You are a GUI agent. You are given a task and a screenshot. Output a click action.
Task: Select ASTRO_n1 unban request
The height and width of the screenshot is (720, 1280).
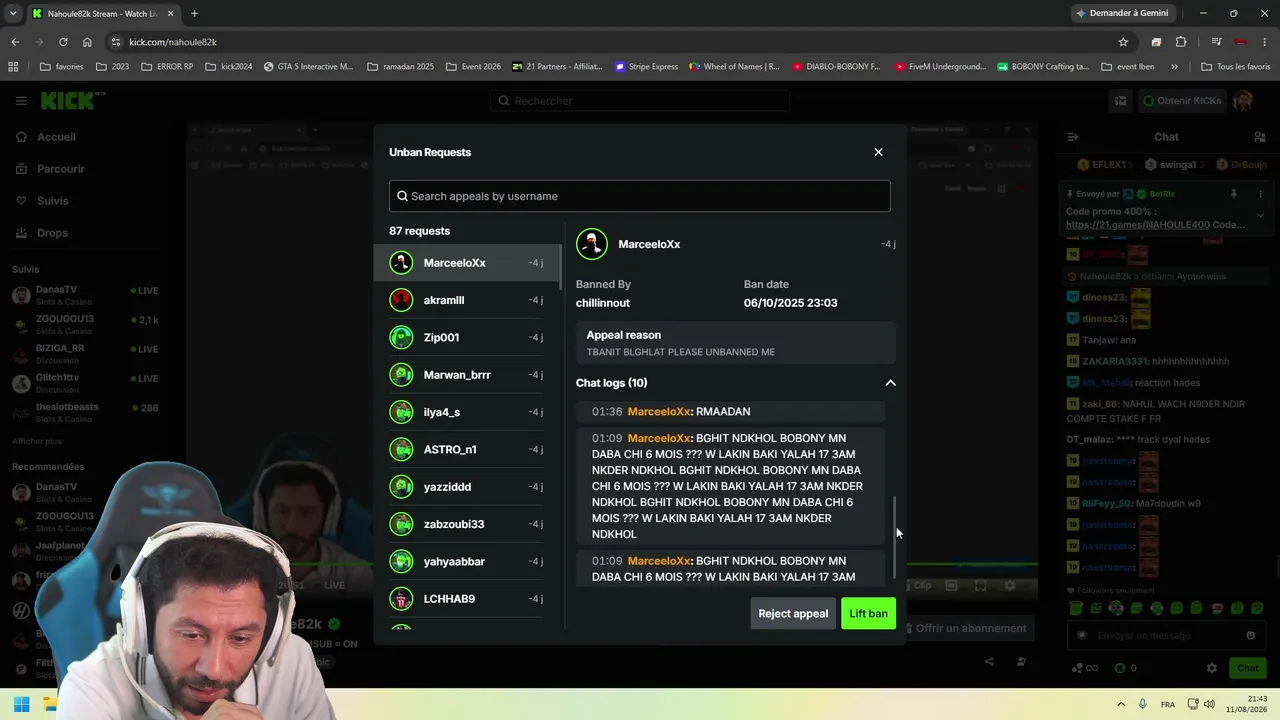pyautogui.click(x=467, y=449)
